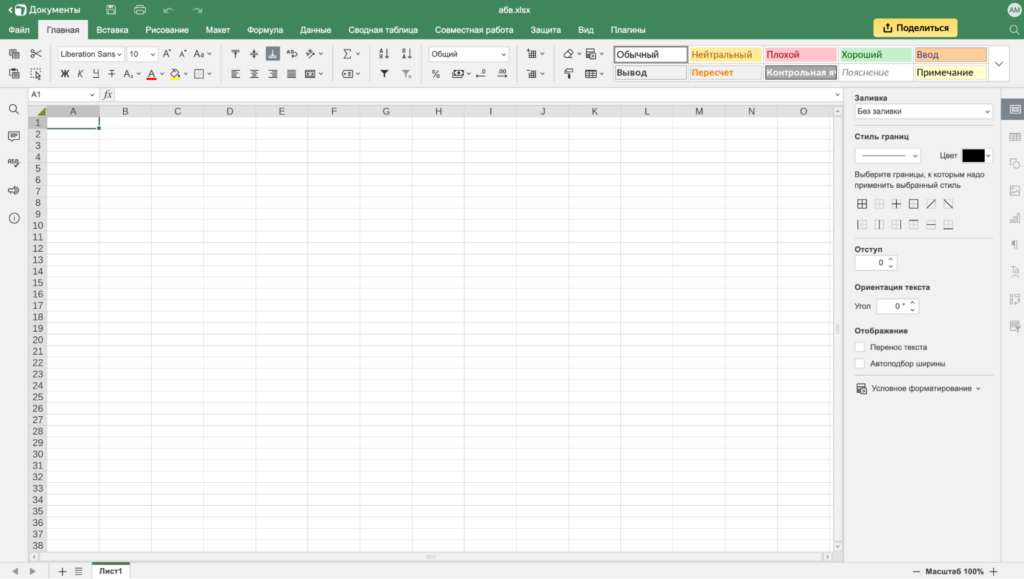Click the cut (scissors) icon
The height and width of the screenshot is (579, 1024).
[36, 54]
